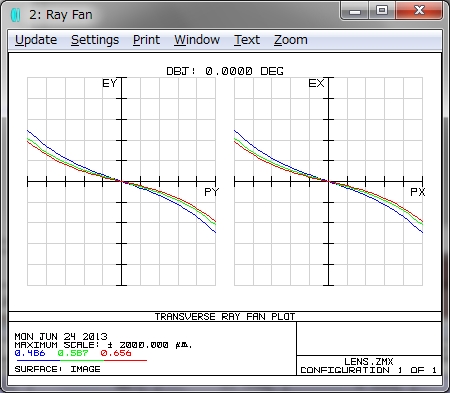
Task: Click the blue 0.486 wavelength legend
Action: point(30,353)
